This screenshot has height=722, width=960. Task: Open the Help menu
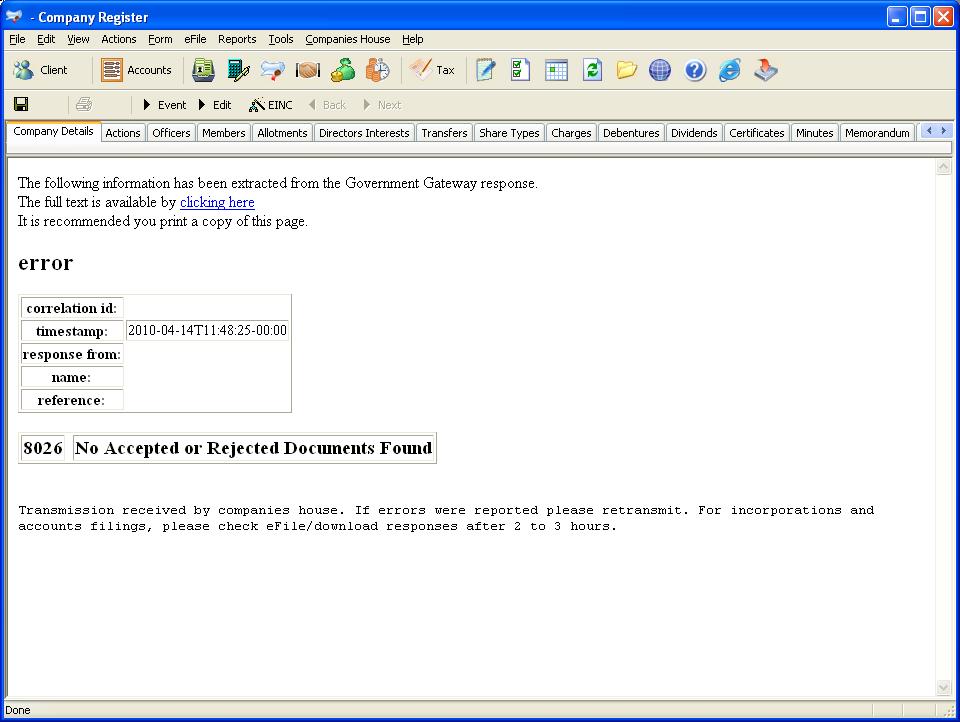(413, 39)
